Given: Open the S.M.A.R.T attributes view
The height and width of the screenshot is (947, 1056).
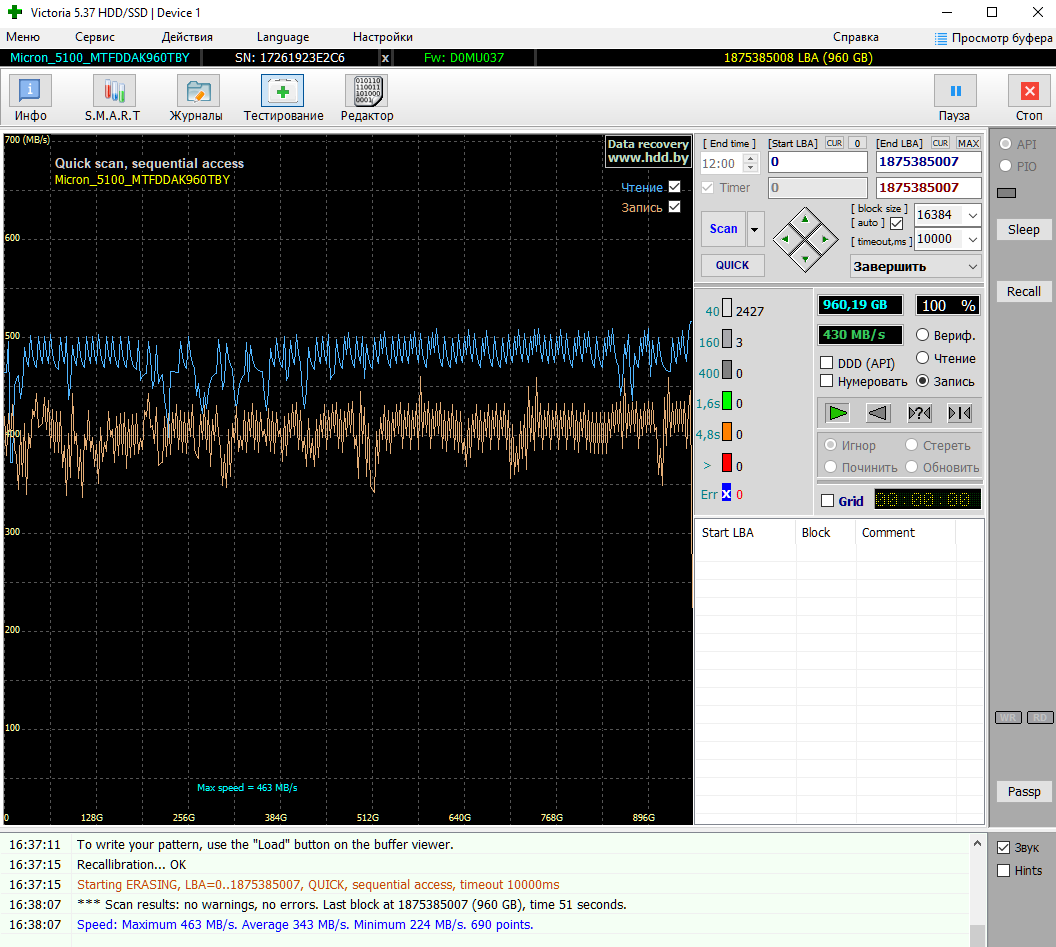Looking at the screenshot, I should coord(113,98).
